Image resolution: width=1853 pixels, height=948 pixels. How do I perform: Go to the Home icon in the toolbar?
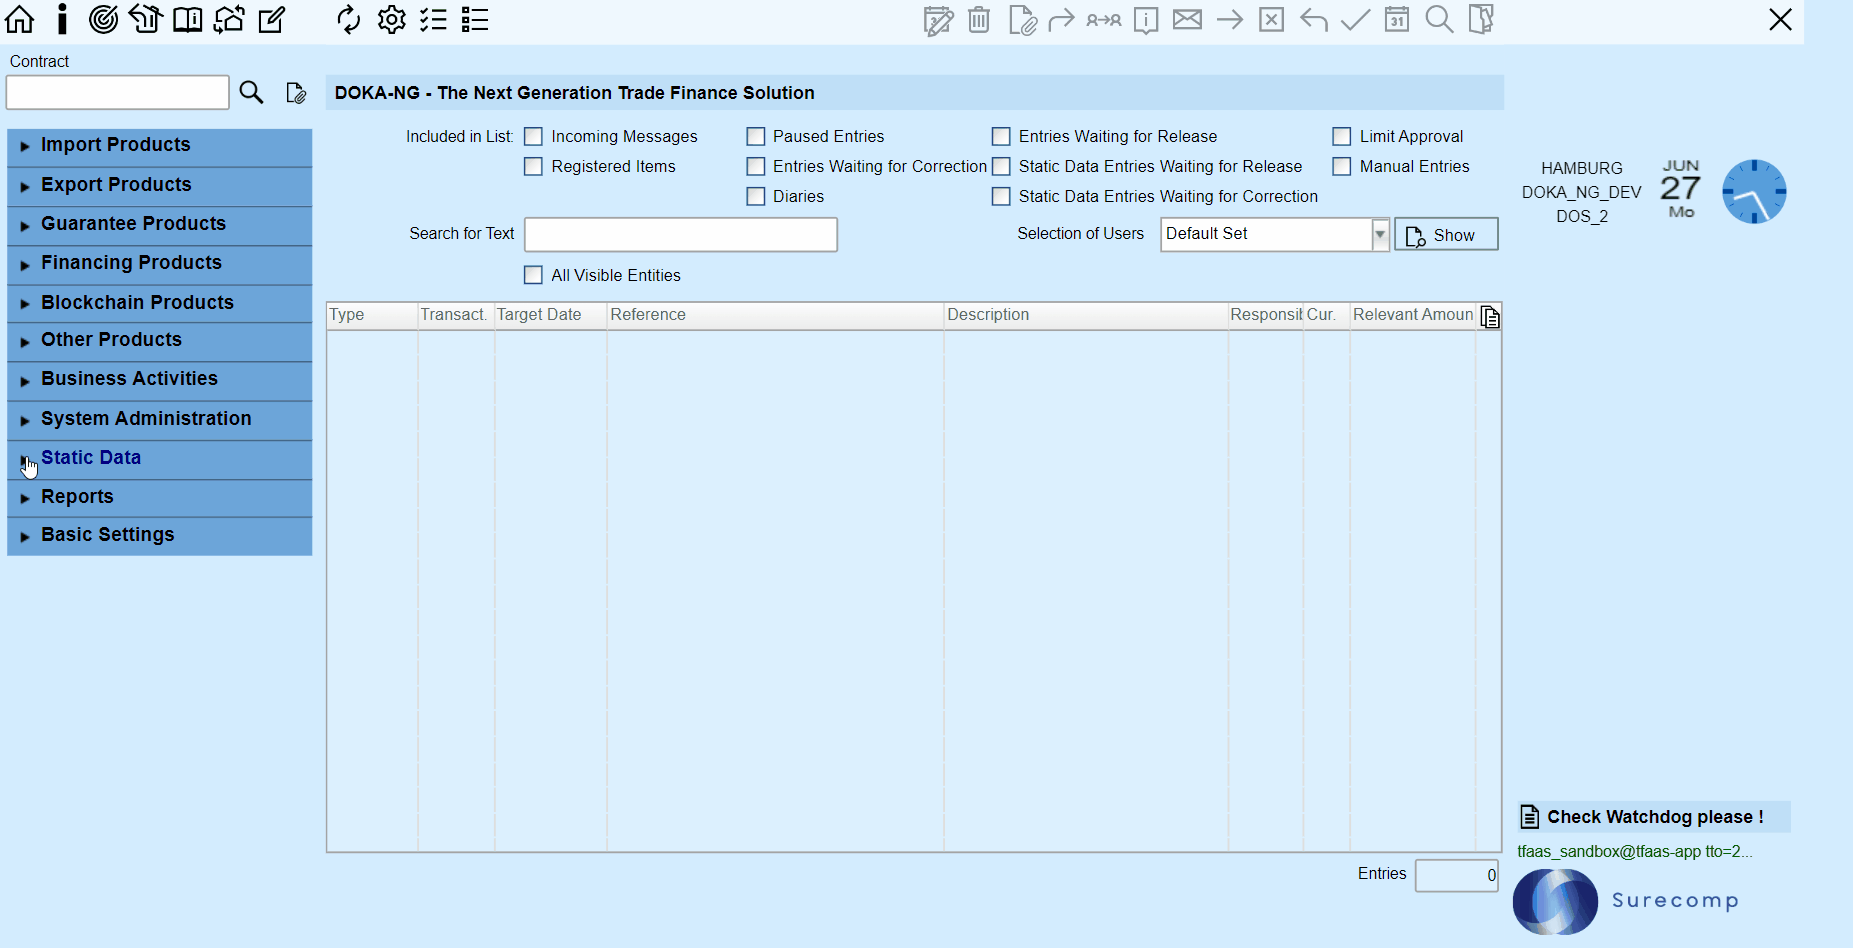point(20,19)
